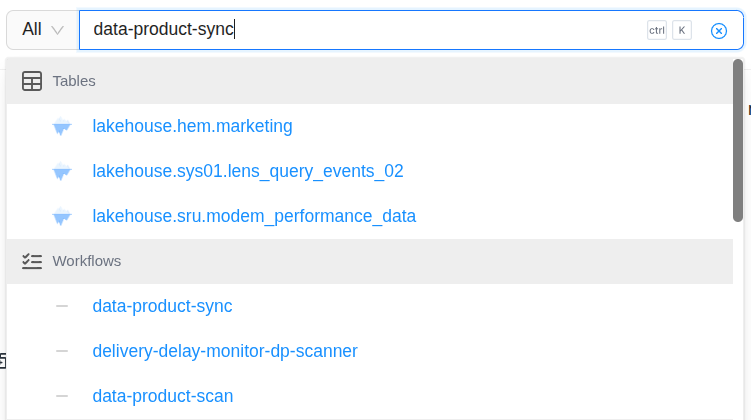Viewport: 751px width, 420px height.
Task: Click the dash icon beside data-product-scan
Action: tap(62, 396)
